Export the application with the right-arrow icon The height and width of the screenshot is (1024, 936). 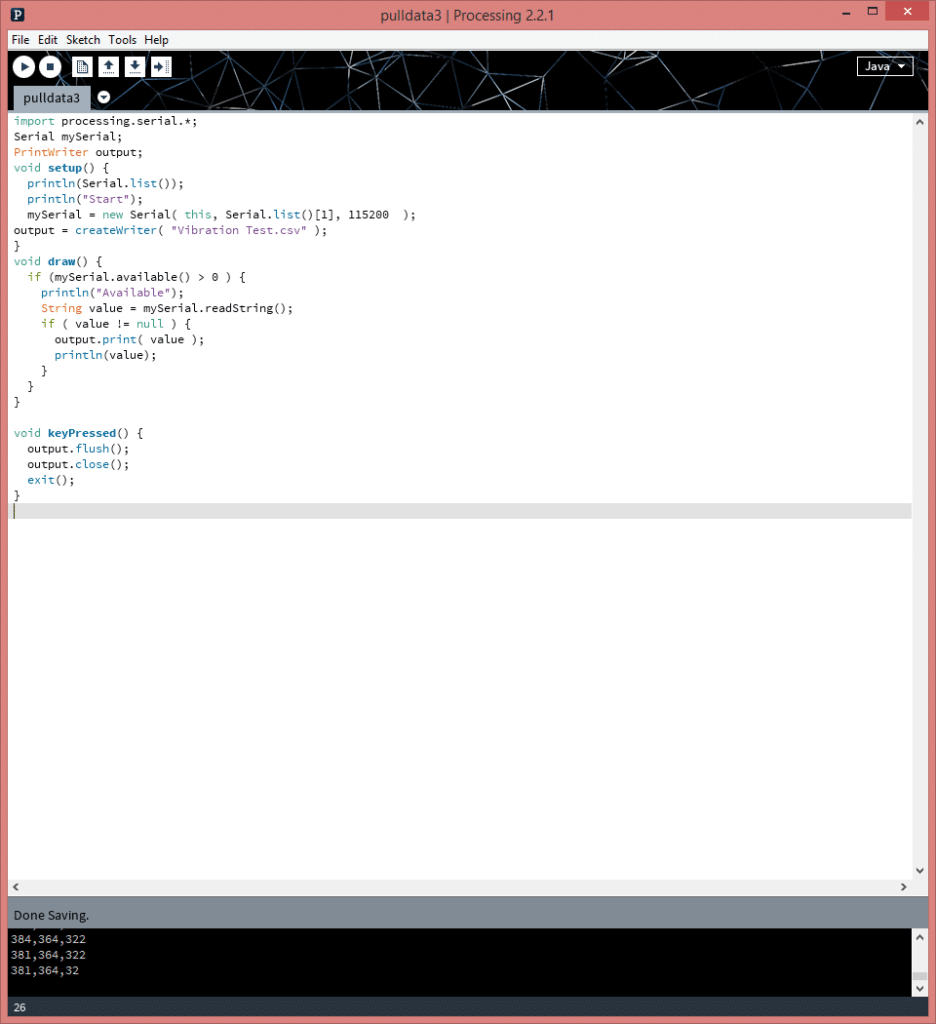point(161,67)
